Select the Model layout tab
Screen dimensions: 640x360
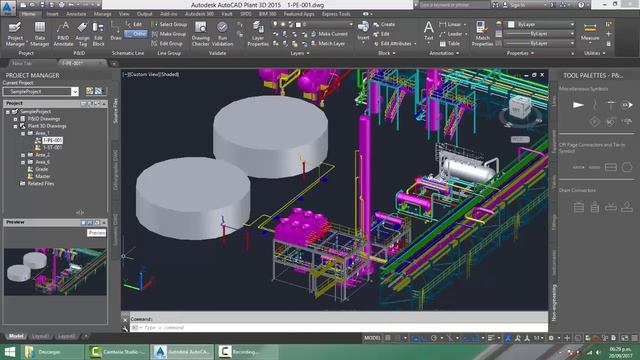click(x=16, y=336)
